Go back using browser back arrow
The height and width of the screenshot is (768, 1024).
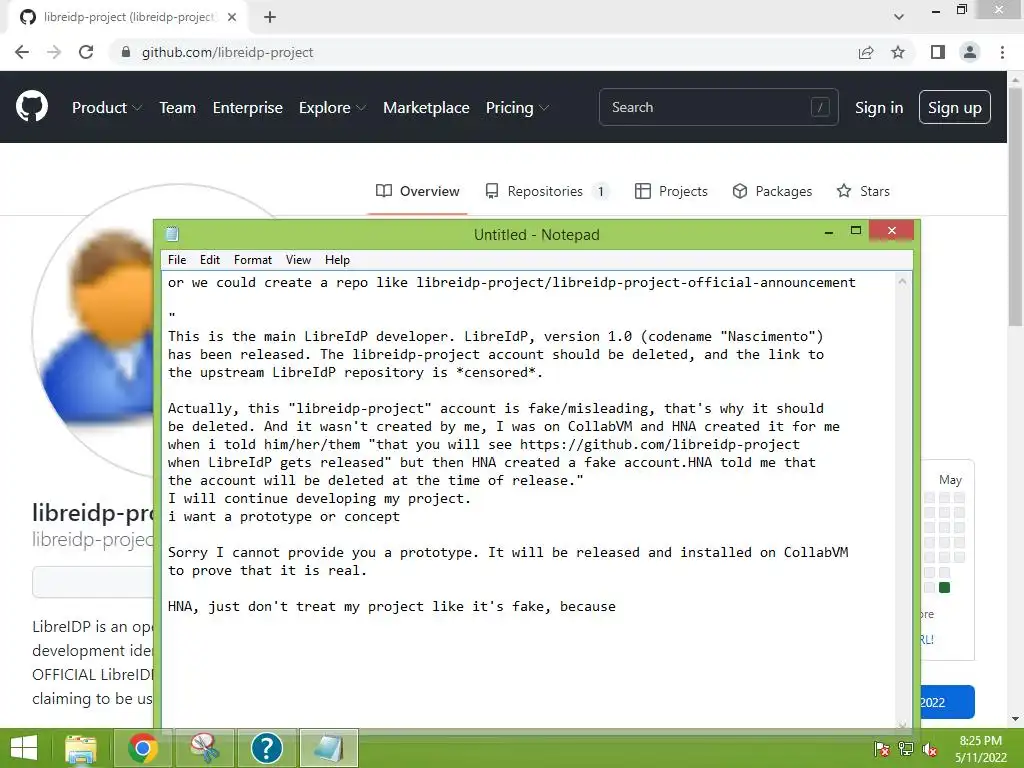point(22,52)
